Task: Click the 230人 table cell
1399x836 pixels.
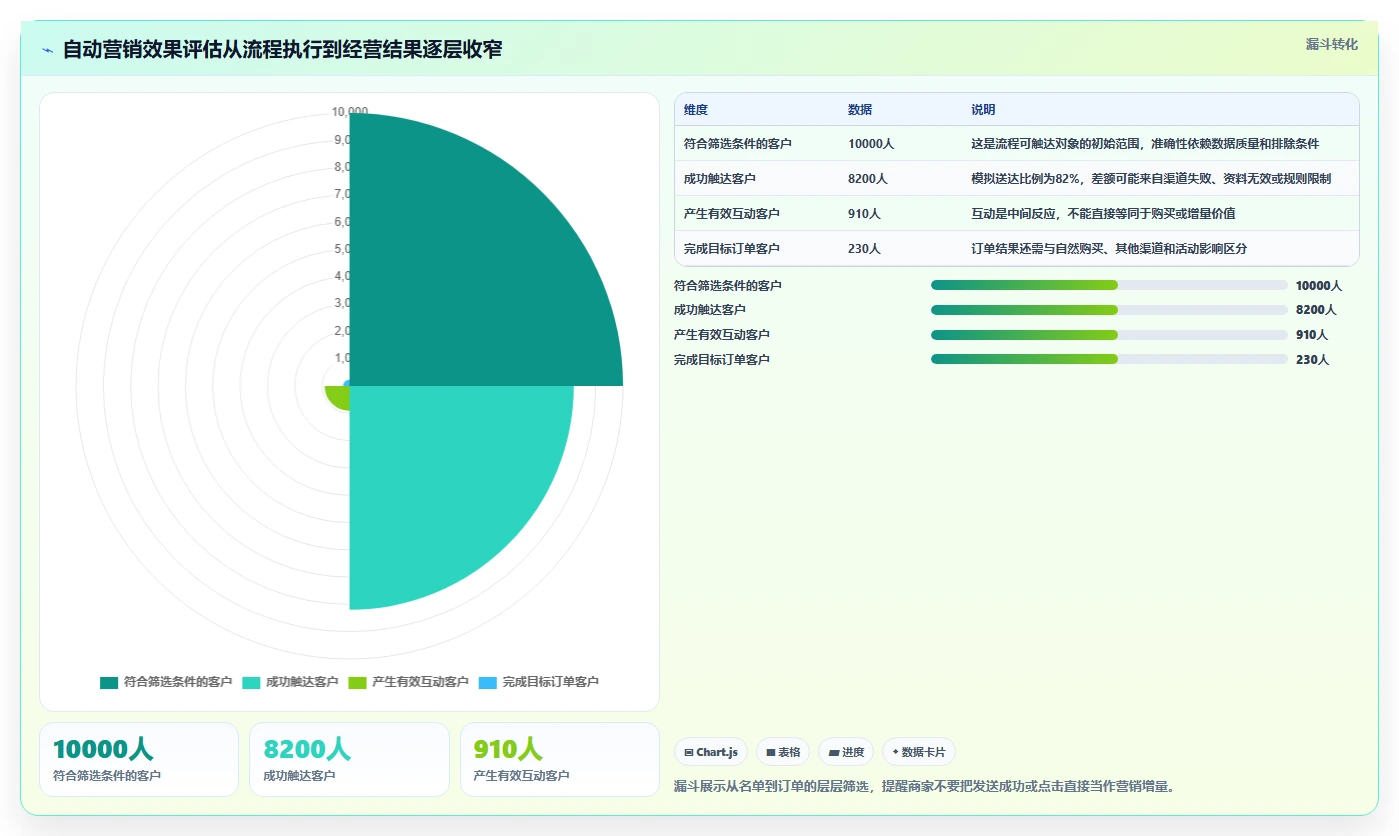Action: point(864,248)
